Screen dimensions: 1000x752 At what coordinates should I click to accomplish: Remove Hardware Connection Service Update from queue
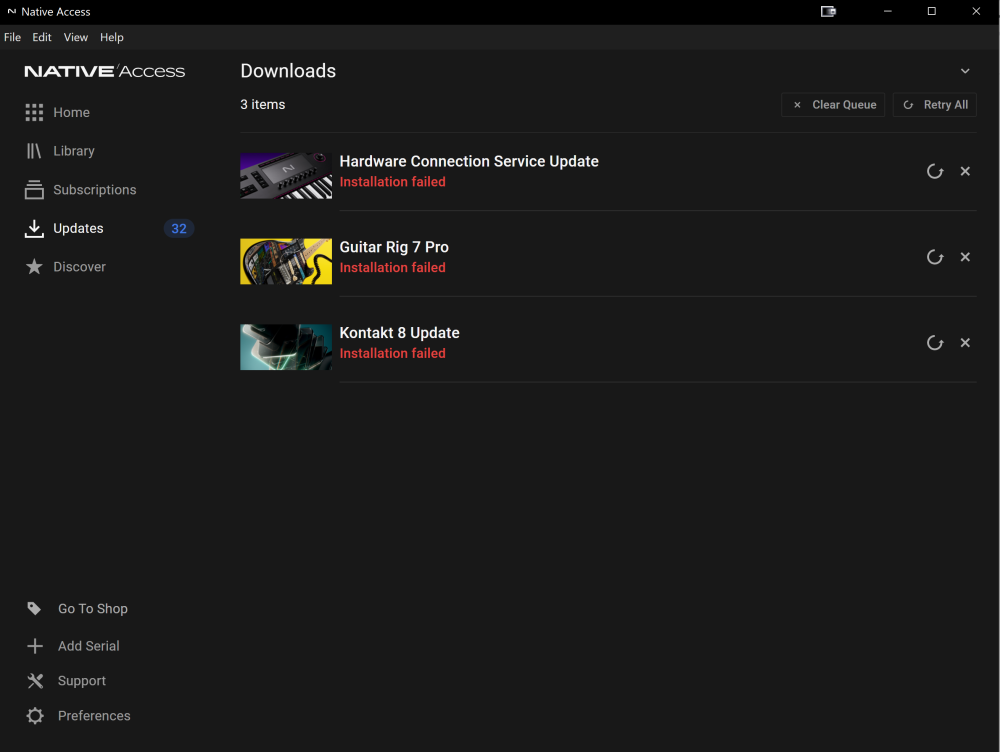965,171
